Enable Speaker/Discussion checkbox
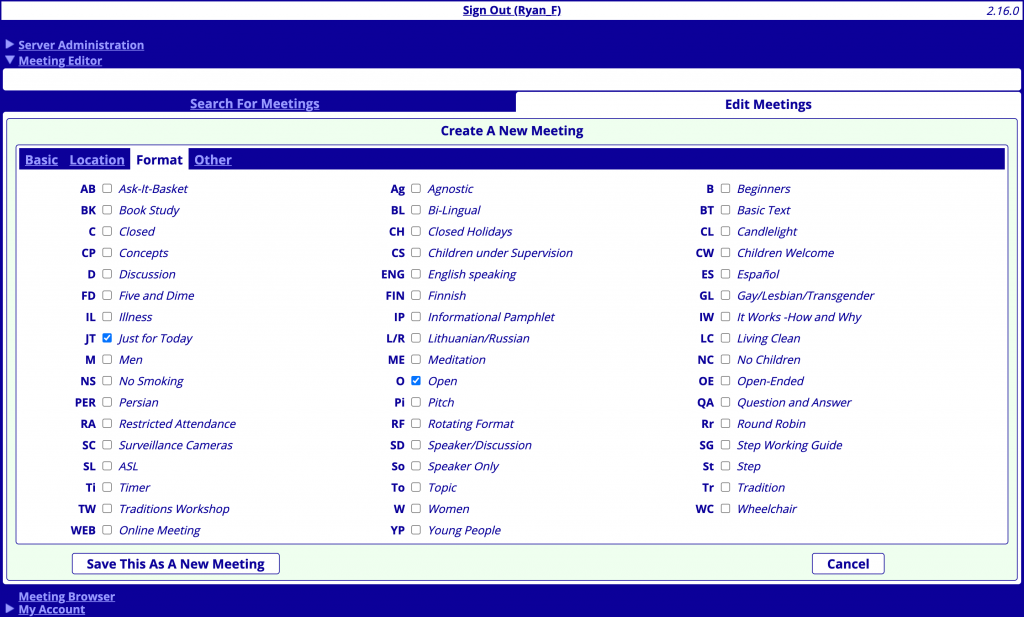The image size is (1024, 617). [x=416, y=445]
